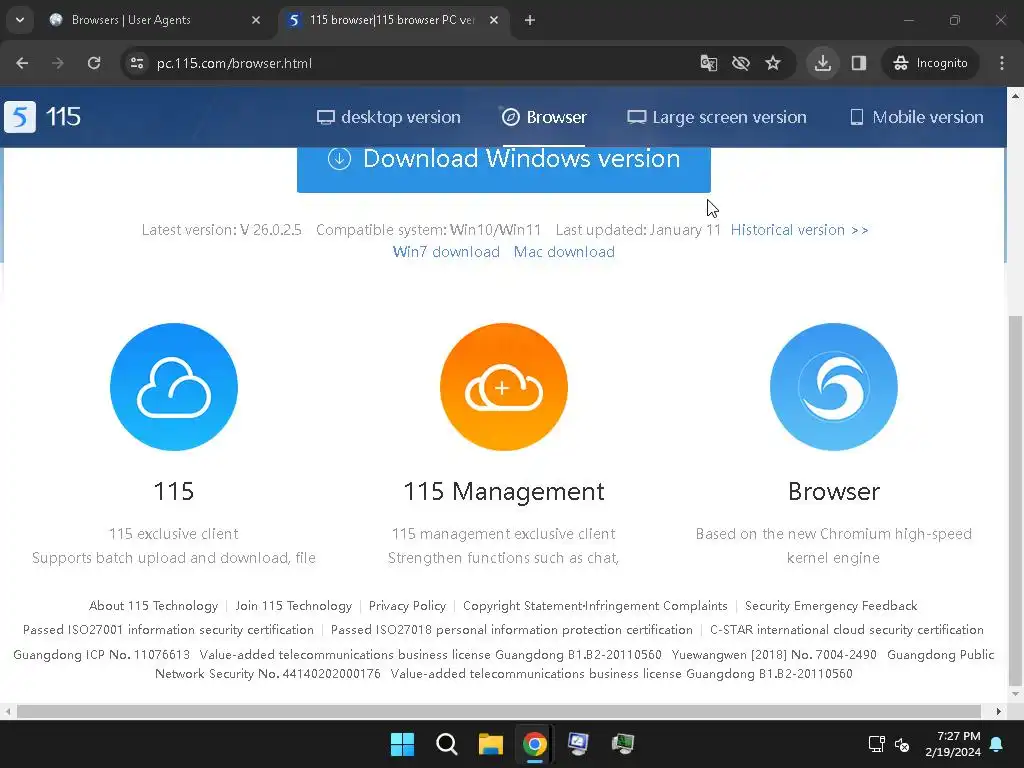The width and height of the screenshot is (1024, 768).
Task: Open Historical version link
Action: (799, 230)
